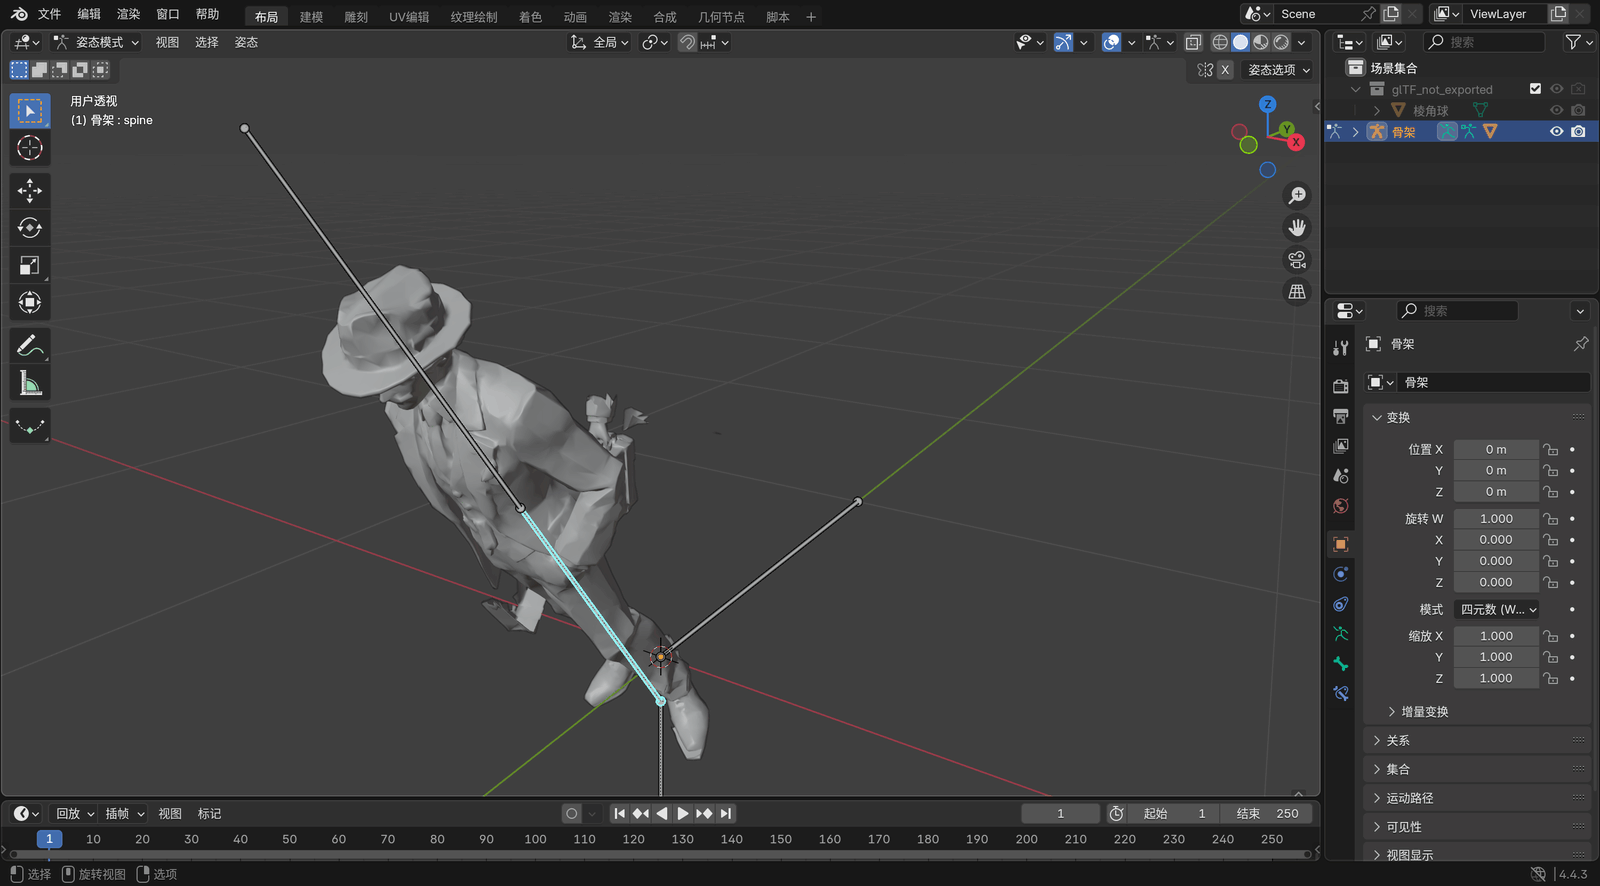Open the Object Constraints properties tab

tap(1341, 604)
